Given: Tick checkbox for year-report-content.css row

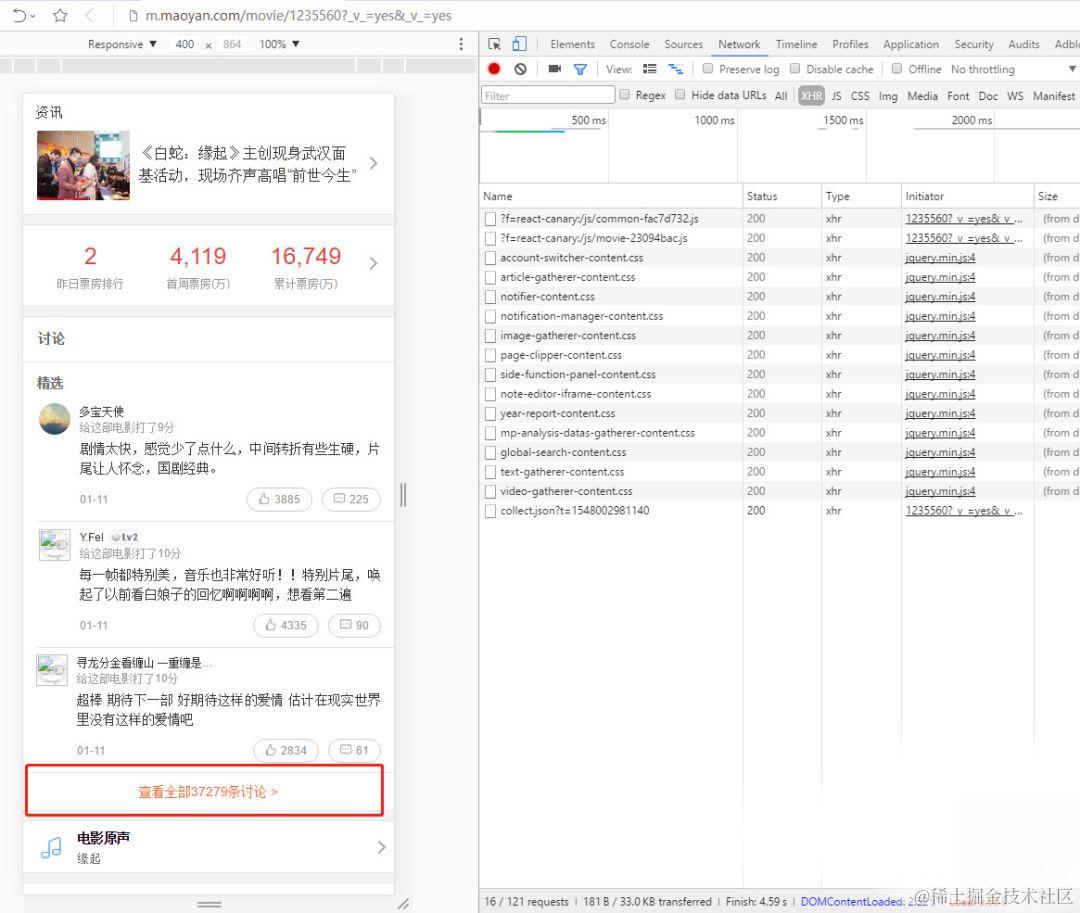Looking at the screenshot, I should 490,414.
